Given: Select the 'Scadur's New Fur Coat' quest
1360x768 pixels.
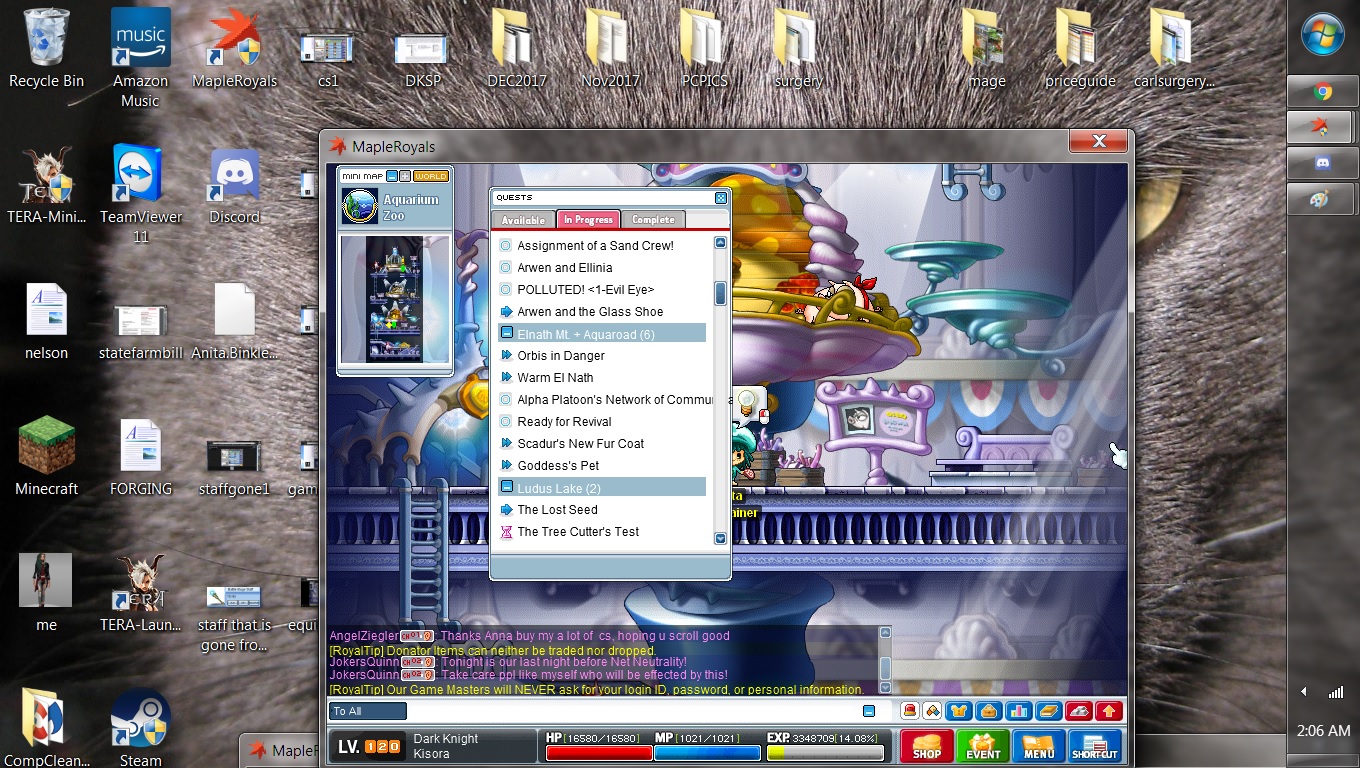Looking at the screenshot, I should (x=580, y=443).
